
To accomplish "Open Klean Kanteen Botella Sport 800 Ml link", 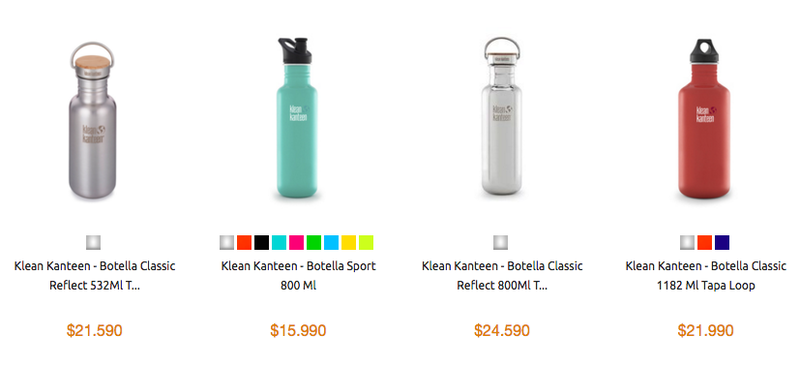I will point(298,276).
